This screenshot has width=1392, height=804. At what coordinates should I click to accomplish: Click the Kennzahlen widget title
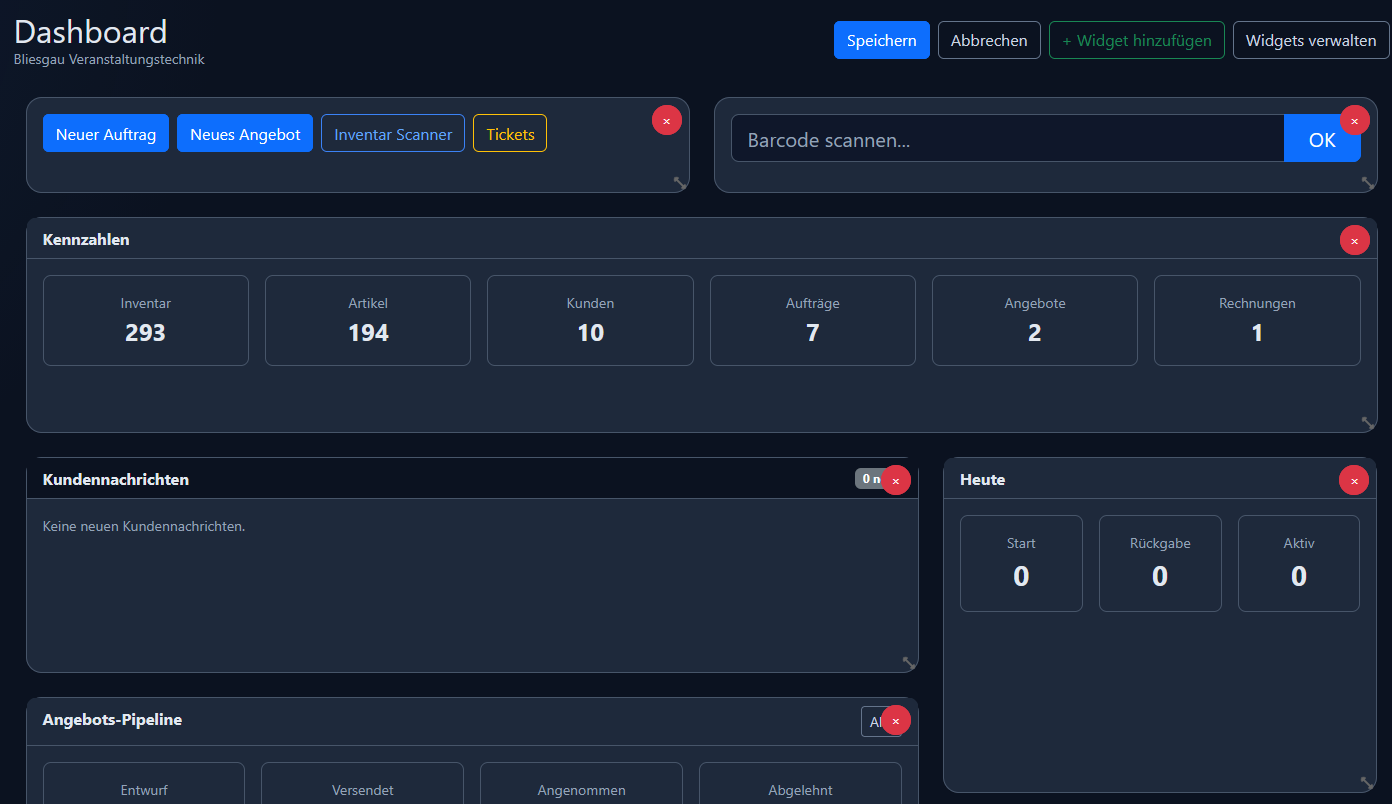[86, 240]
